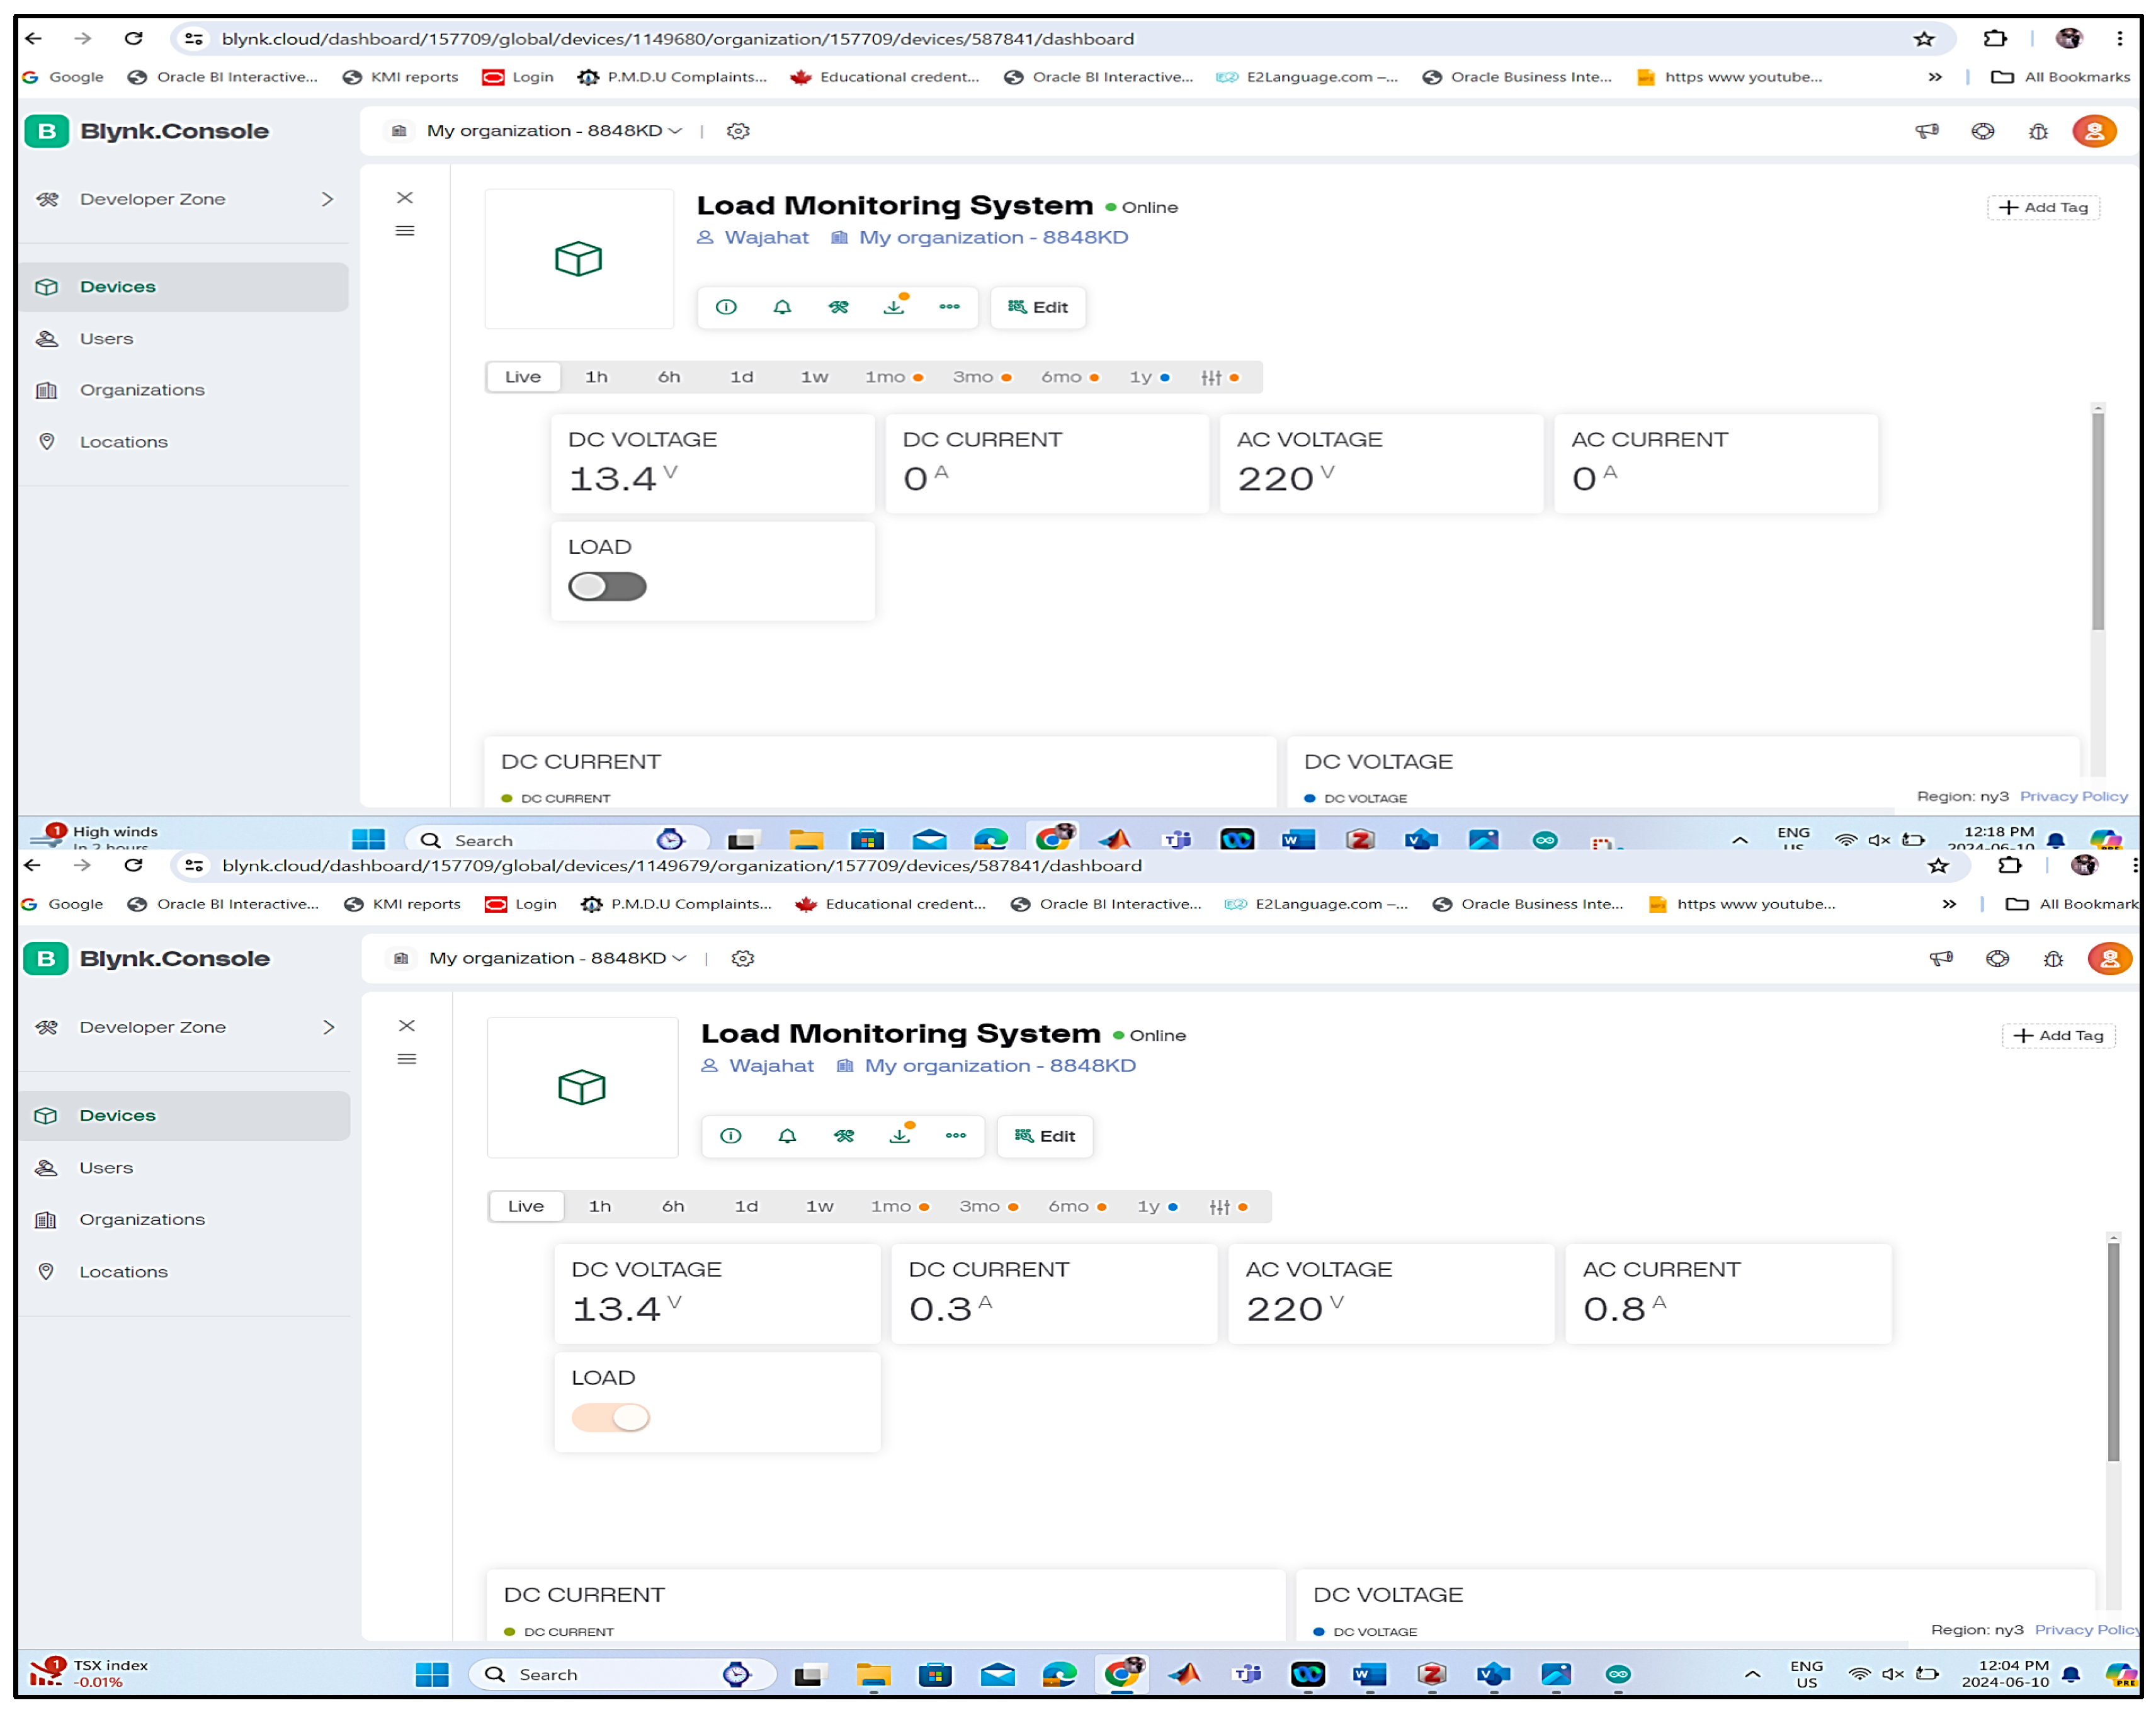
Task: Bookmark the page ending 1149680 with the star
Action: click(1924, 39)
